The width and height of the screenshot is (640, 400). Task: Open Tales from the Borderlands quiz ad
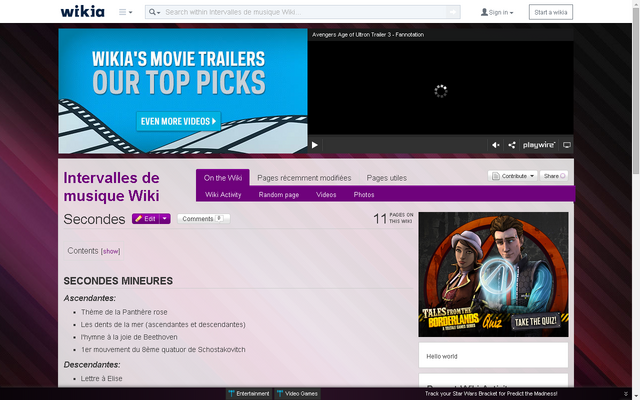click(493, 274)
